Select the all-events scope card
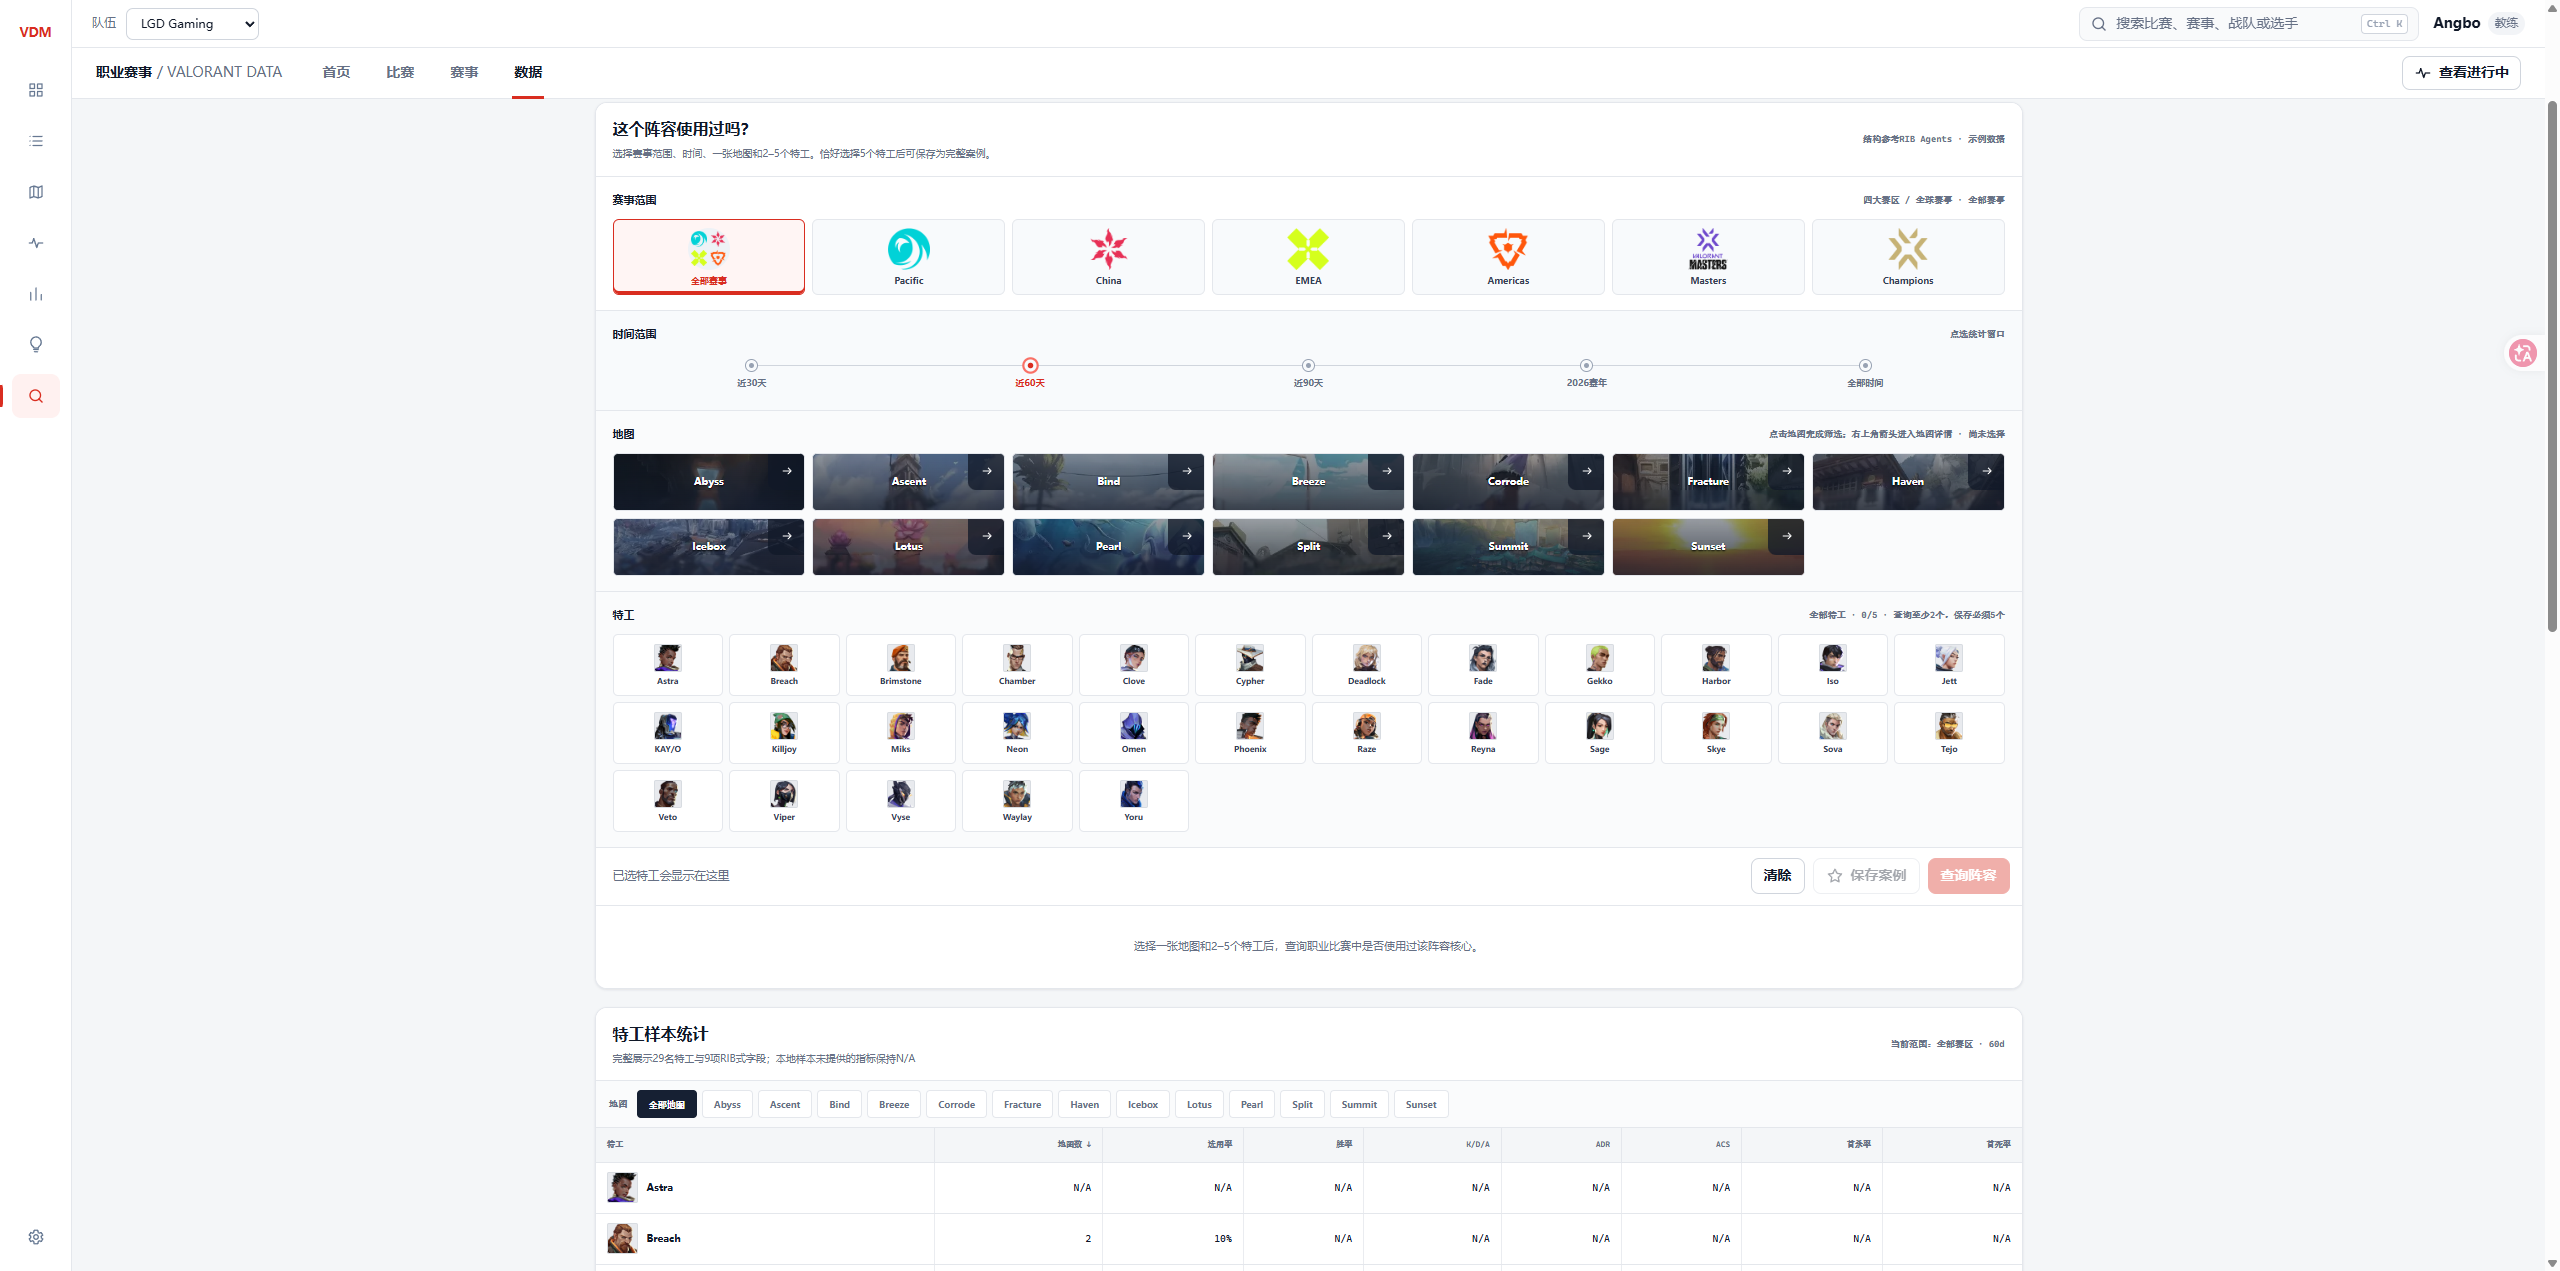 point(709,257)
